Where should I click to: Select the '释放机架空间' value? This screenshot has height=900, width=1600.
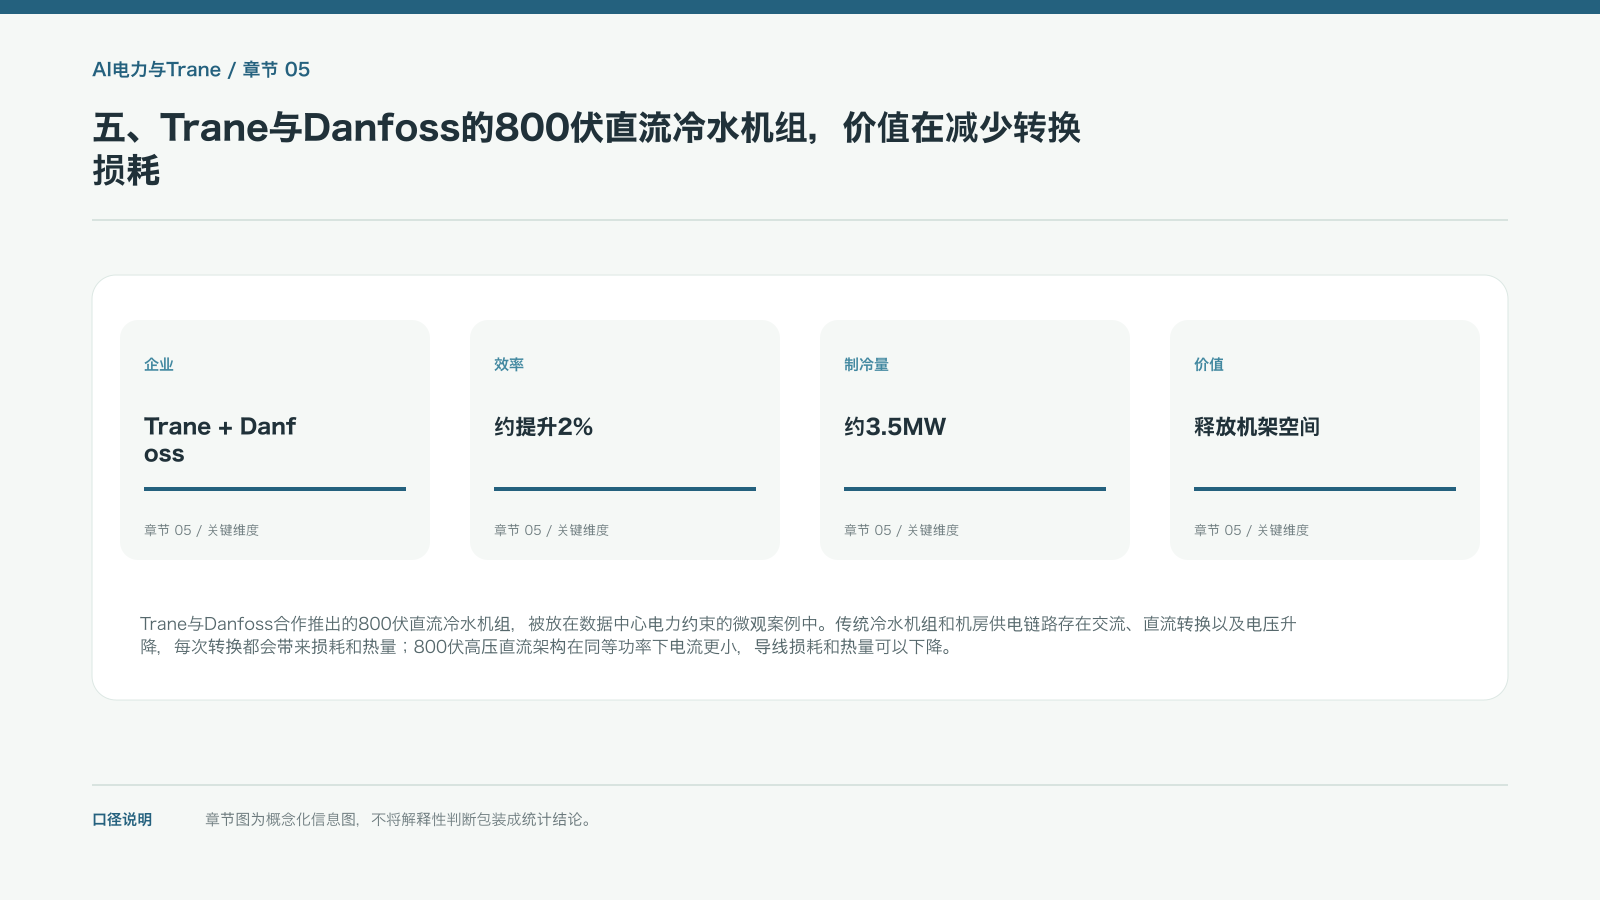[x=1257, y=427]
